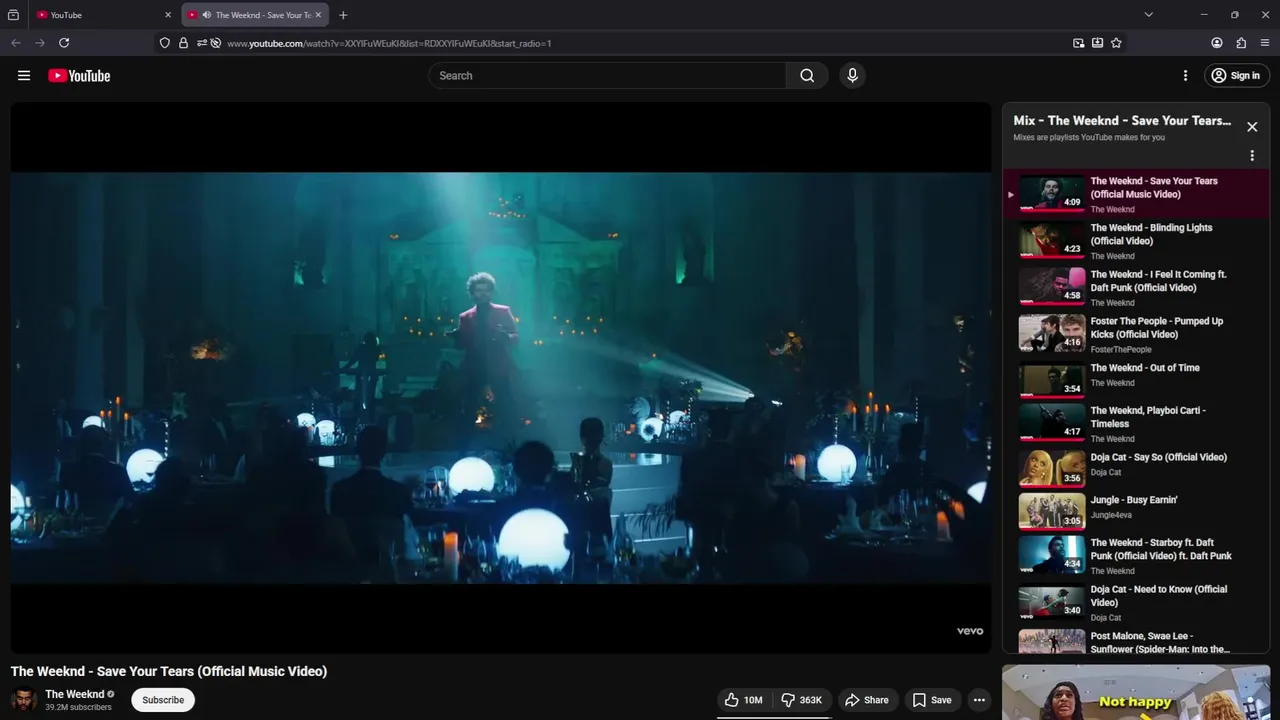Focus the YouTube Search field
The width and height of the screenshot is (1280, 720).
[608, 75]
